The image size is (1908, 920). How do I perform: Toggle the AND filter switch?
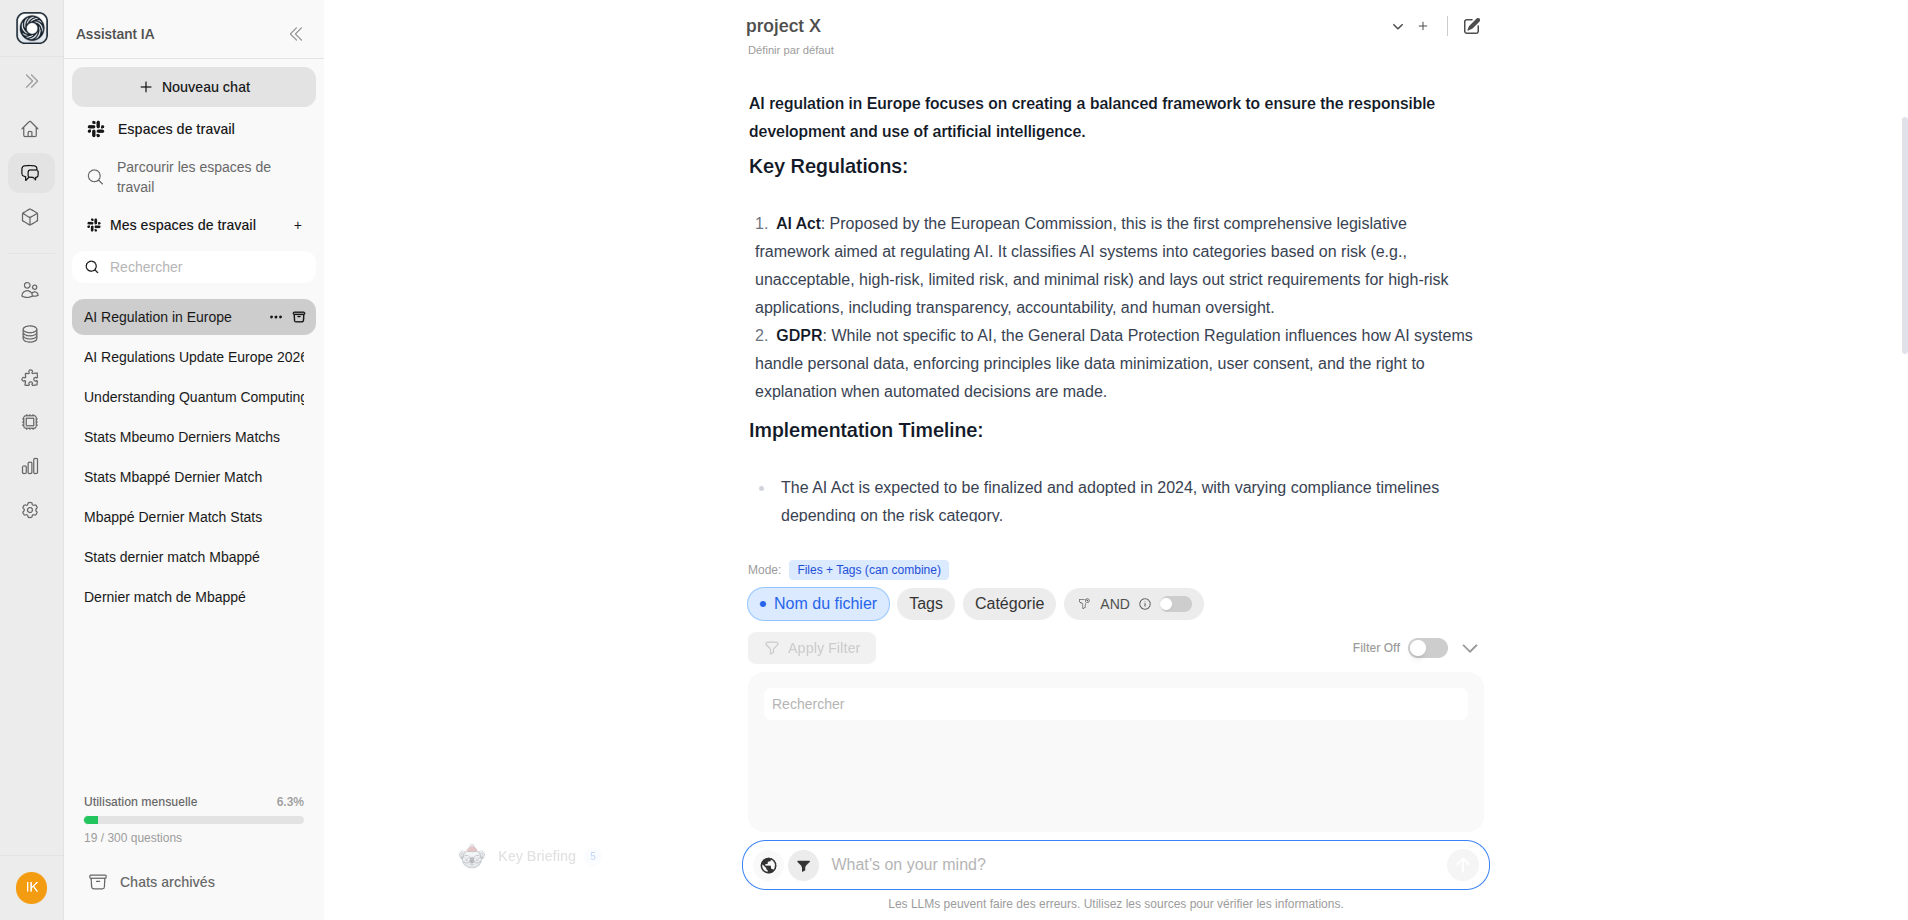coord(1176,604)
